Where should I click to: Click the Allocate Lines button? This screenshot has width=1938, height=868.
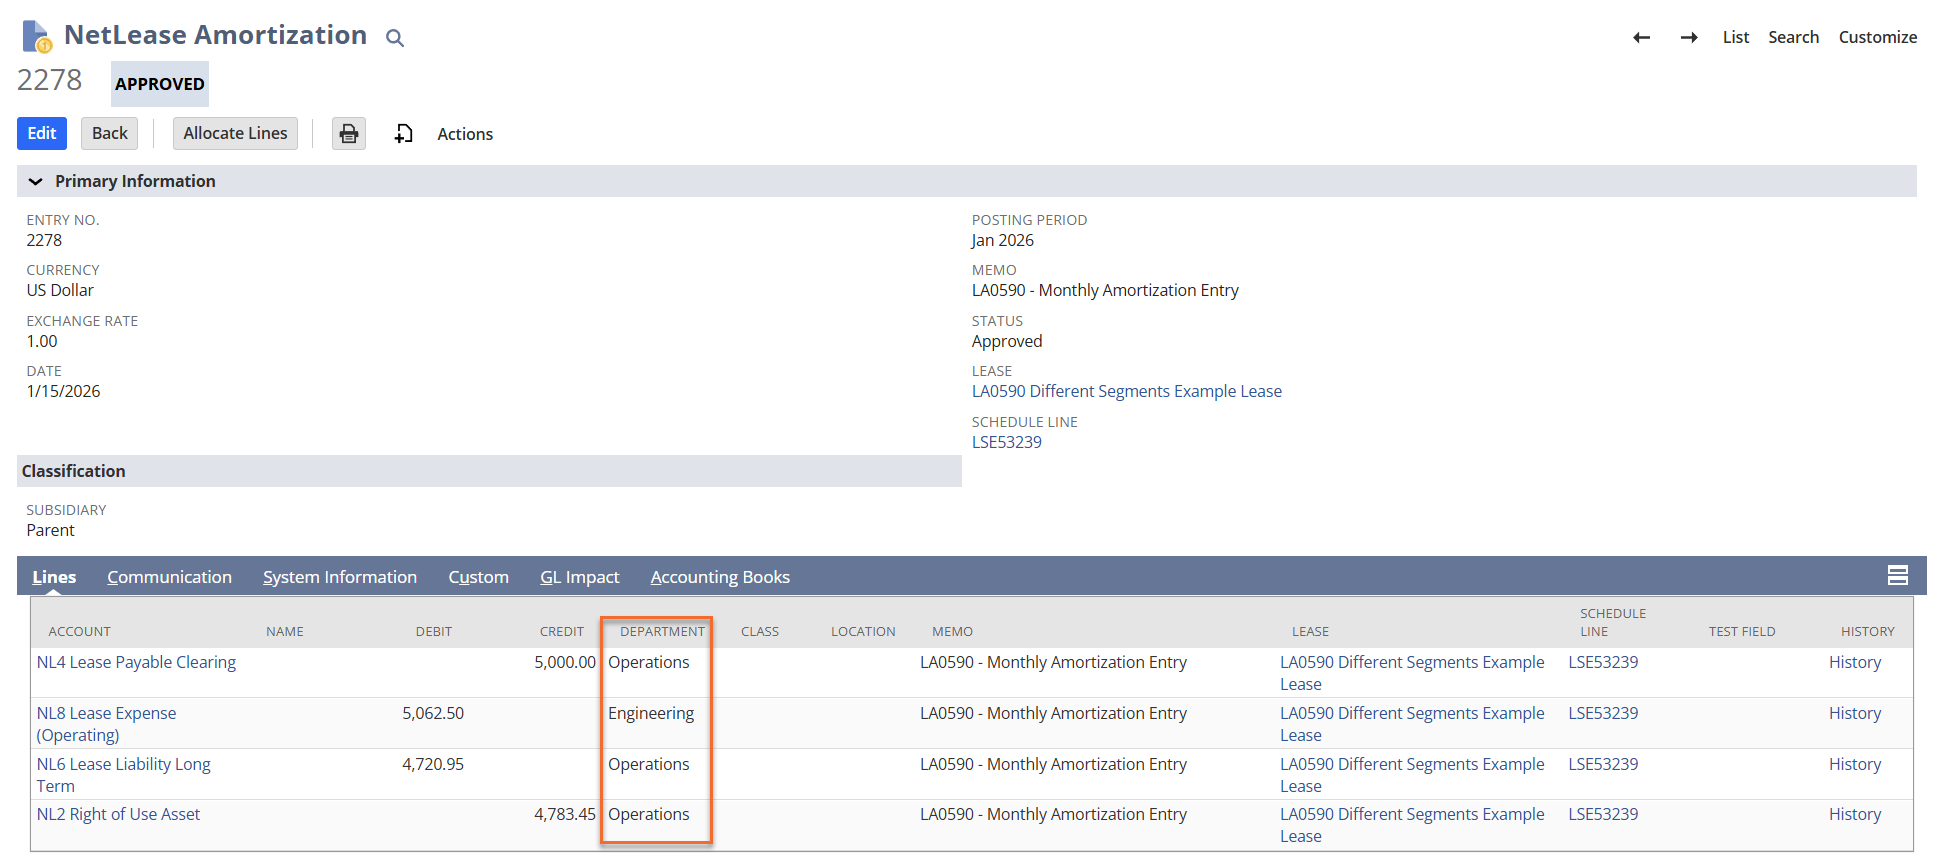[x=235, y=134]
